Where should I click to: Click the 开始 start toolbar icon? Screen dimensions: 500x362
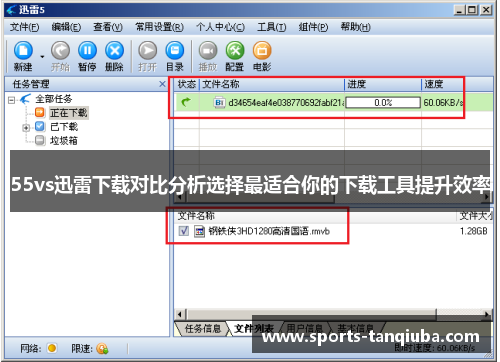pyautogui.click(x=60, y=51)
